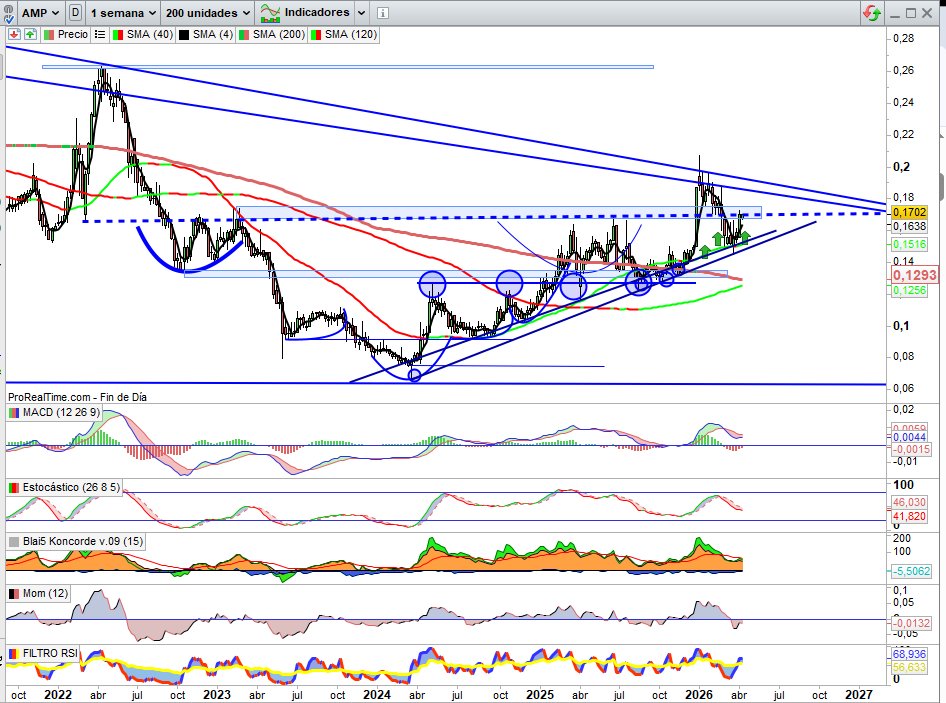This screenshot has width=946, height=703.
Task: Click the chart link group icon beside AMP
Action: tap(8, 13)
